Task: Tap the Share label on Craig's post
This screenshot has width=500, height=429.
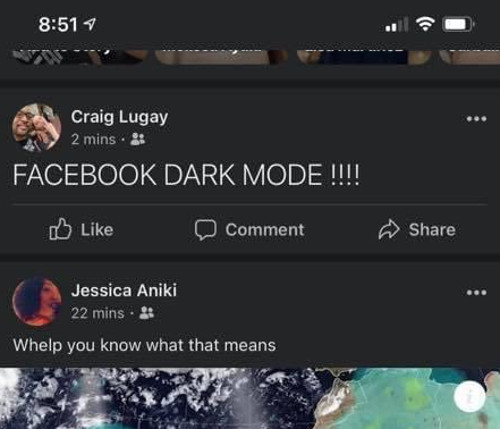Action: pos(432,230)
